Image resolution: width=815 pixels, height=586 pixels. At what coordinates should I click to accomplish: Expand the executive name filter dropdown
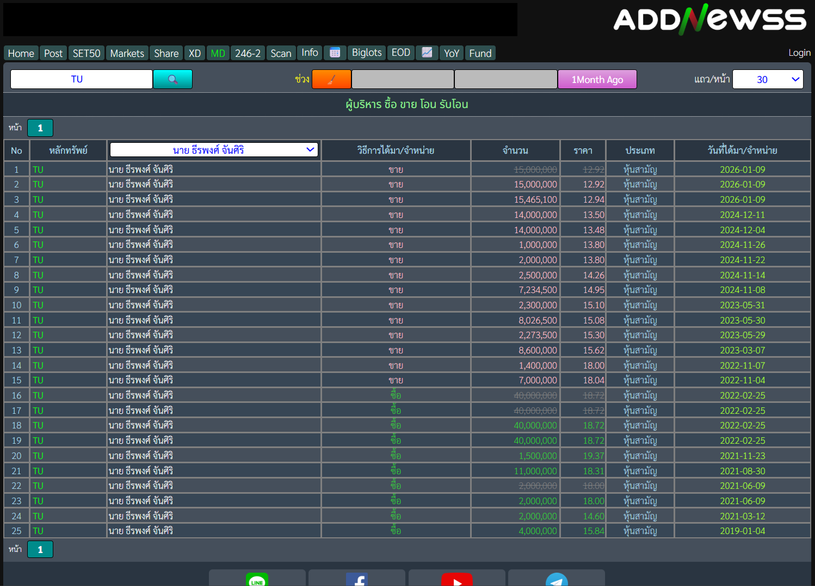tap(214, 150)
